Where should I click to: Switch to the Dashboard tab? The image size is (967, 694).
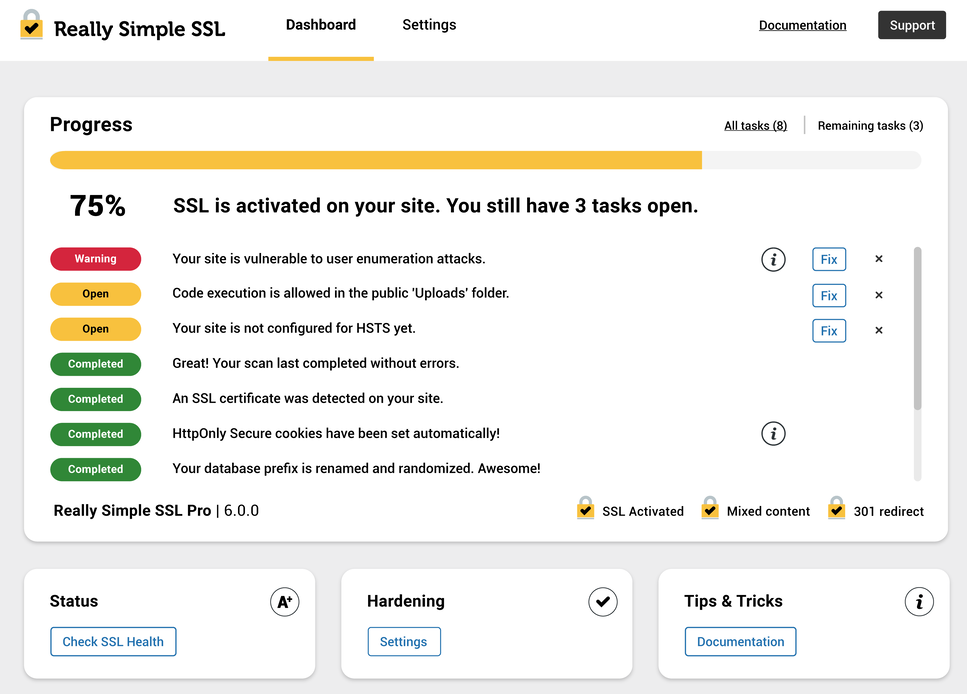point(321,25)
